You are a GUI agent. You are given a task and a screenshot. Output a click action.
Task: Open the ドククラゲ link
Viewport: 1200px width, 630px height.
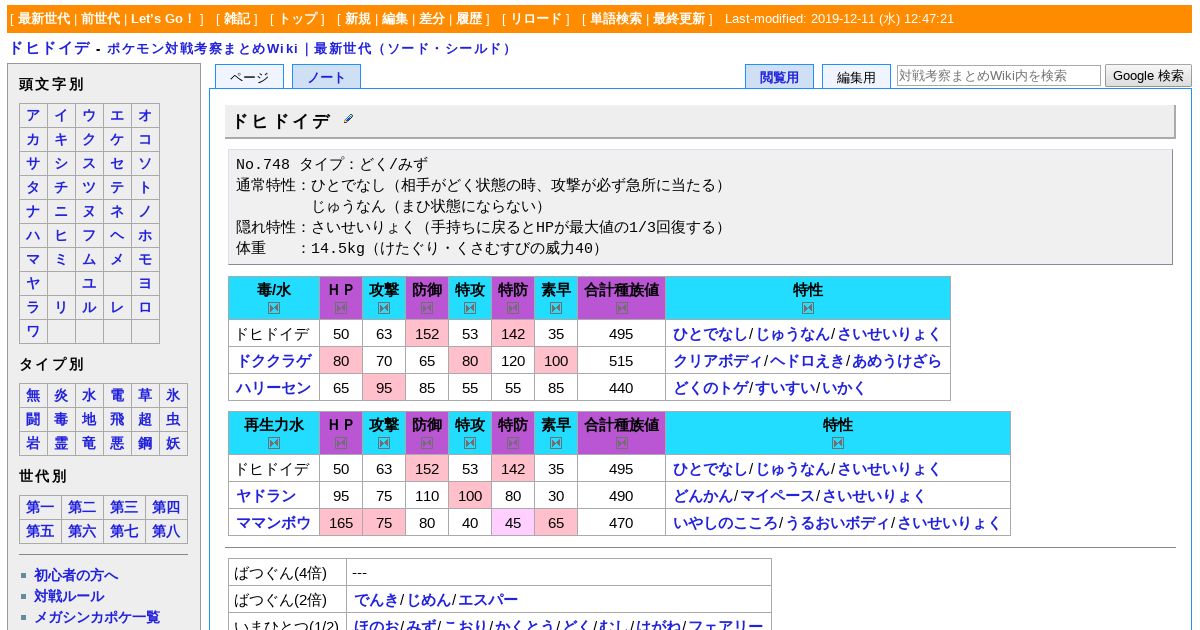coord(274,361)
